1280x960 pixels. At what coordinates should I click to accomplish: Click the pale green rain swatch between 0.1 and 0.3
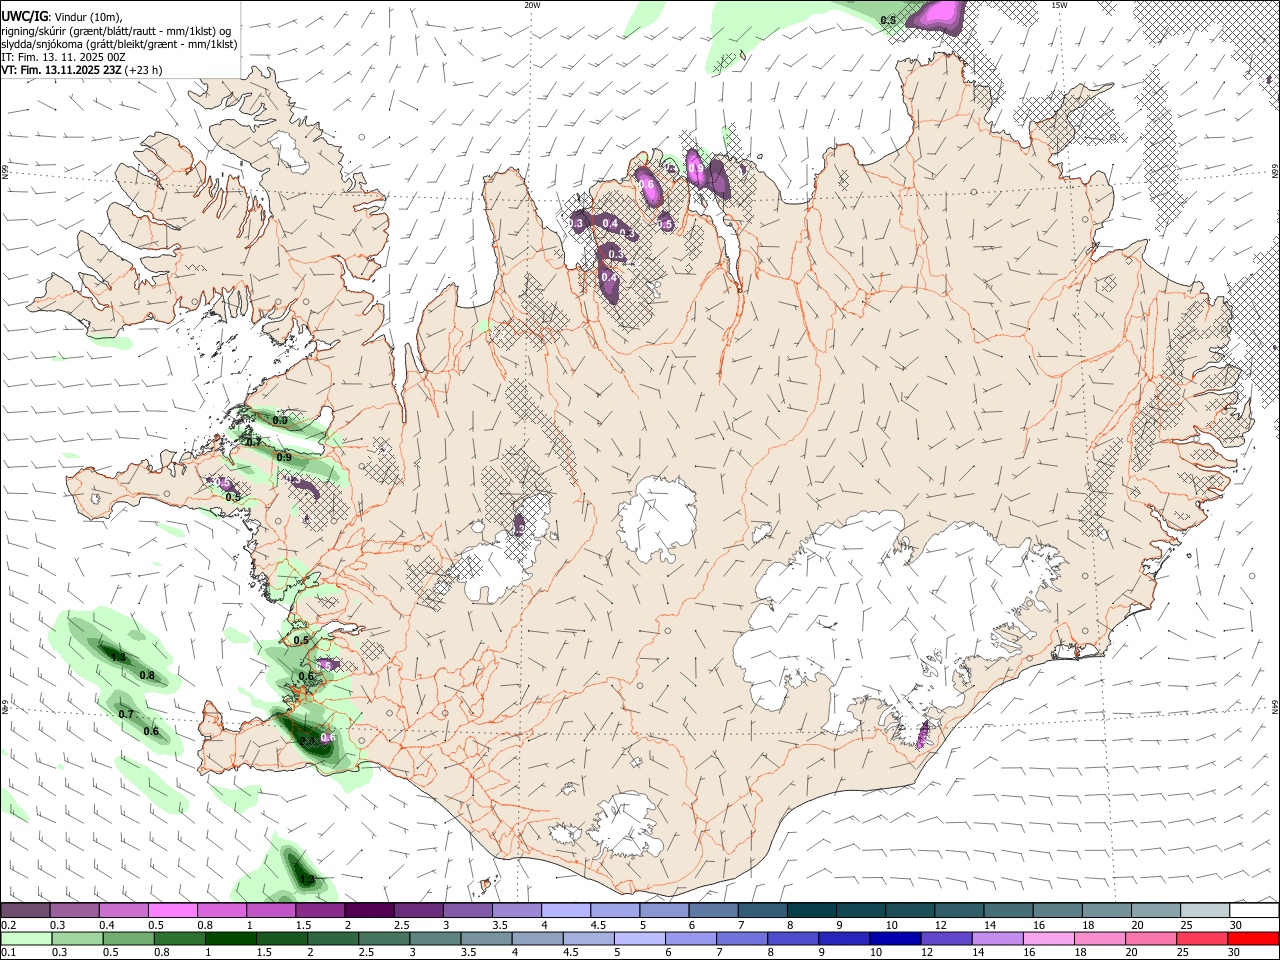[x=27, y=938]
